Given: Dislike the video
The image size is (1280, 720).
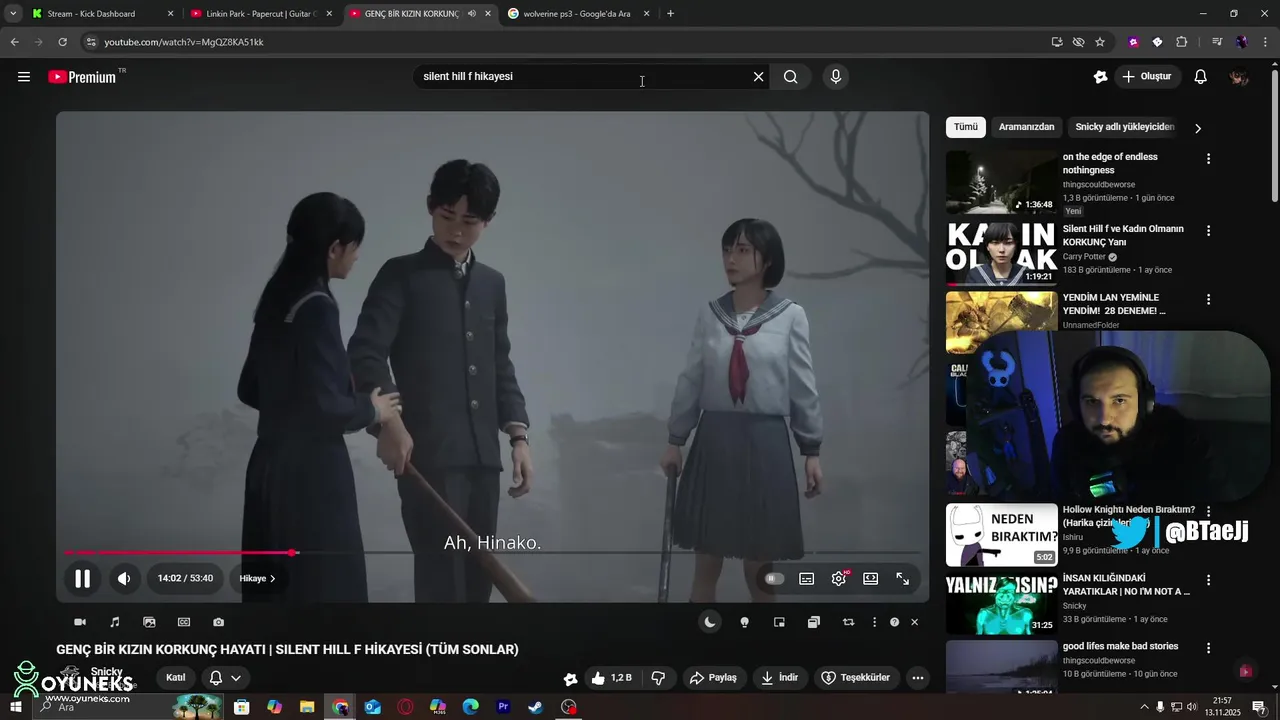Looking at the screenshot, I should [658, 678].
